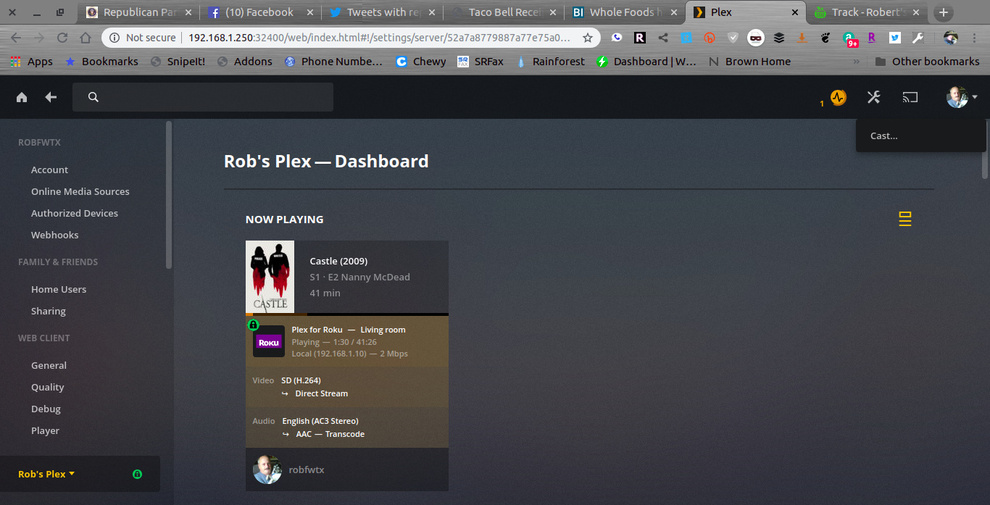Open Player web client settings

[x=45, y=431]
